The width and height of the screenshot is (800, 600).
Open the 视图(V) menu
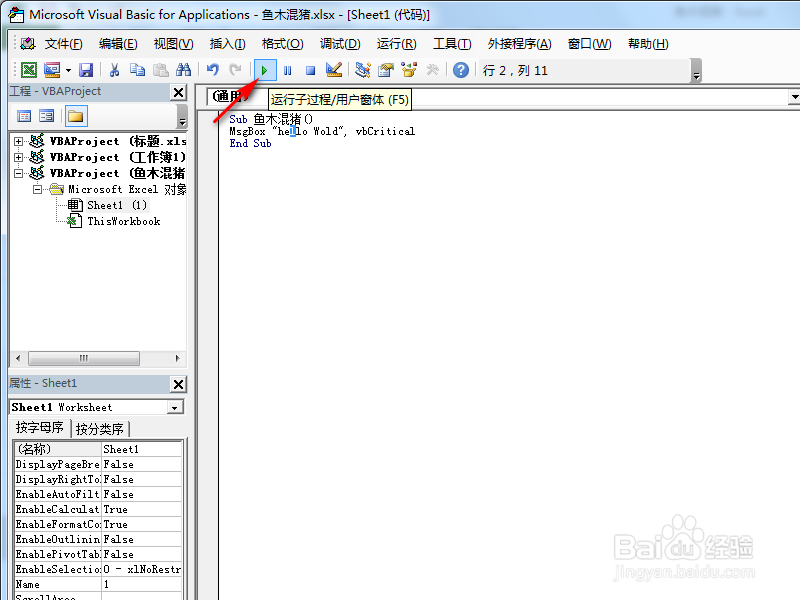click(173, 44)
